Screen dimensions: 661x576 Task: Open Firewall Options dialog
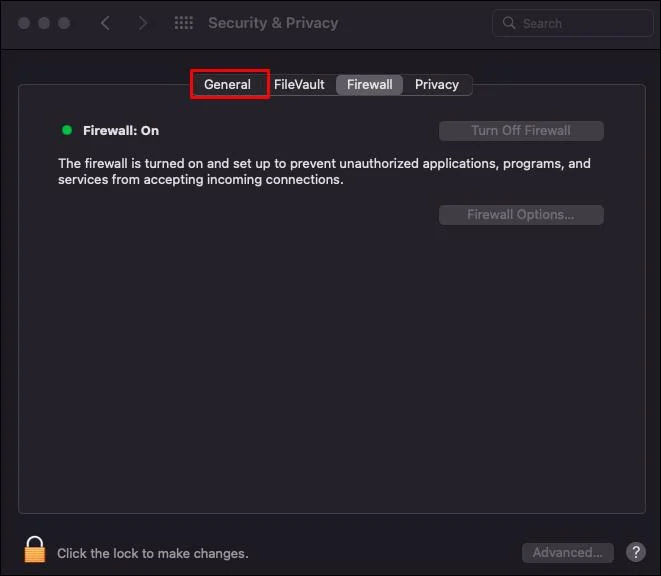point(521,215)
